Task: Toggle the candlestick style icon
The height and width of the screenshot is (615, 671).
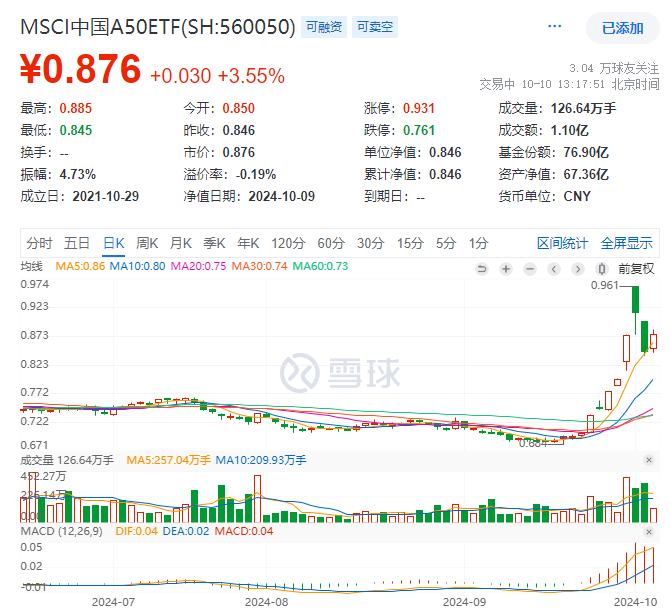Action: point(602,269)
